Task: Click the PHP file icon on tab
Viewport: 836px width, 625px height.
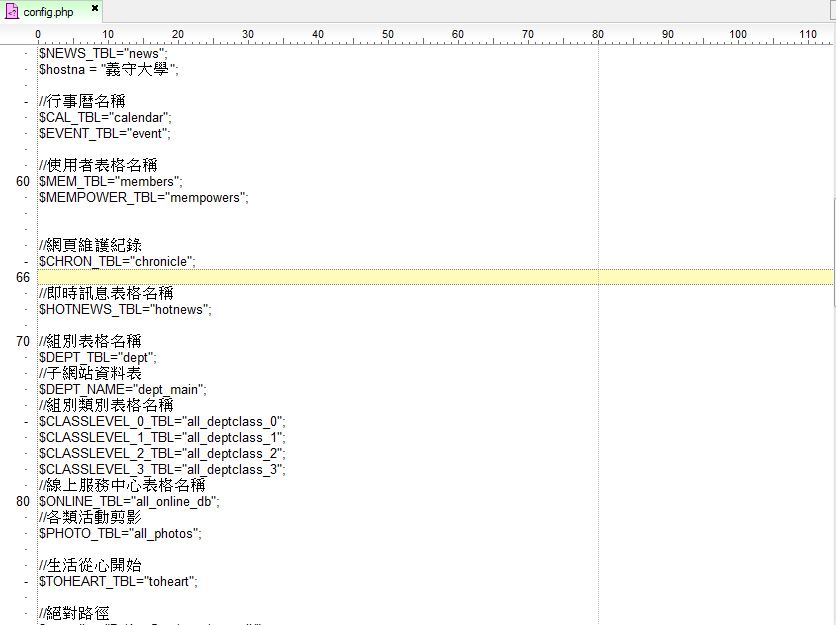Action: click(x=12, y=11)
